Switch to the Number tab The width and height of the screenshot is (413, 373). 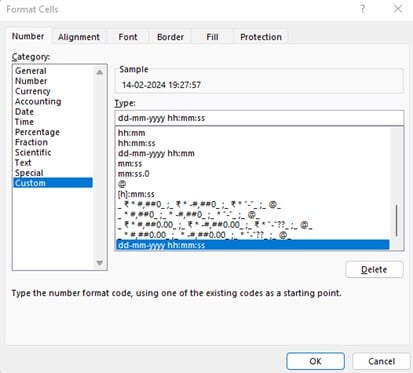coord(28,36)
